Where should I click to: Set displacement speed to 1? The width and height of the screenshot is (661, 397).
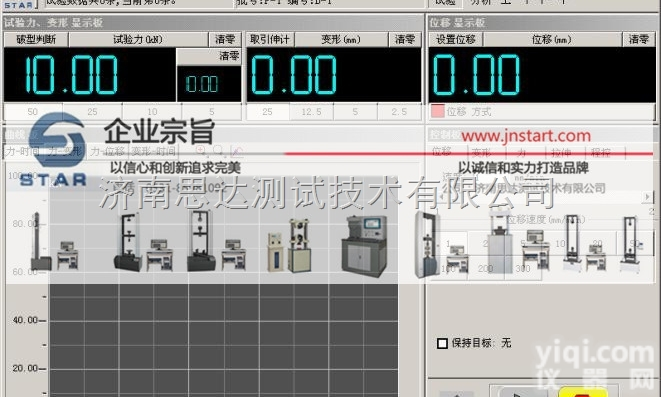[449, 244]
